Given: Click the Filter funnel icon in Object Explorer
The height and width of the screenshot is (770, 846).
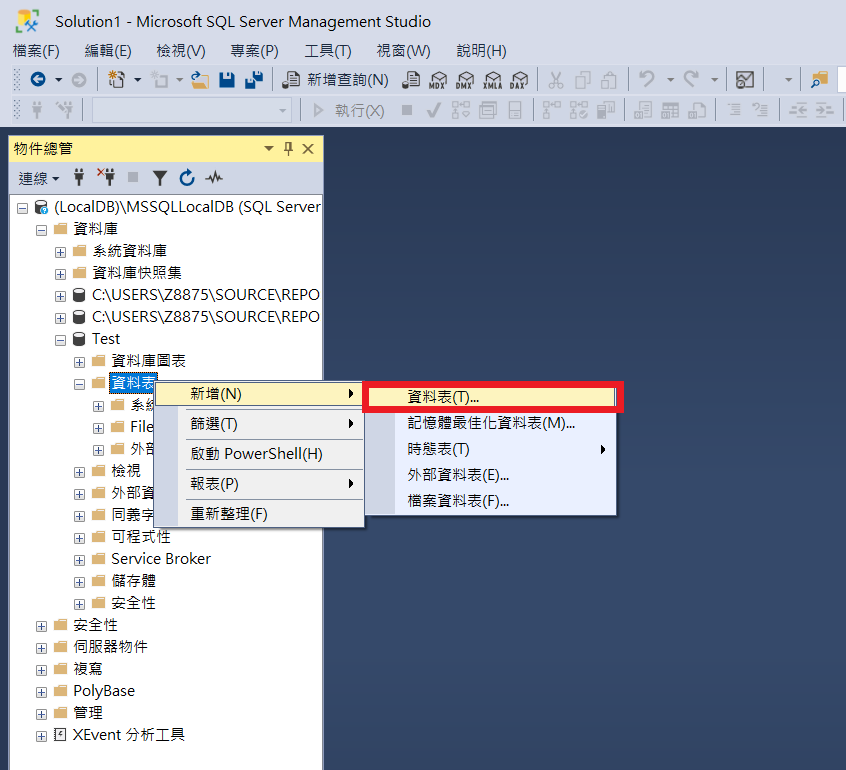Looking at the screenshot, I should click(x=160, y=178).
